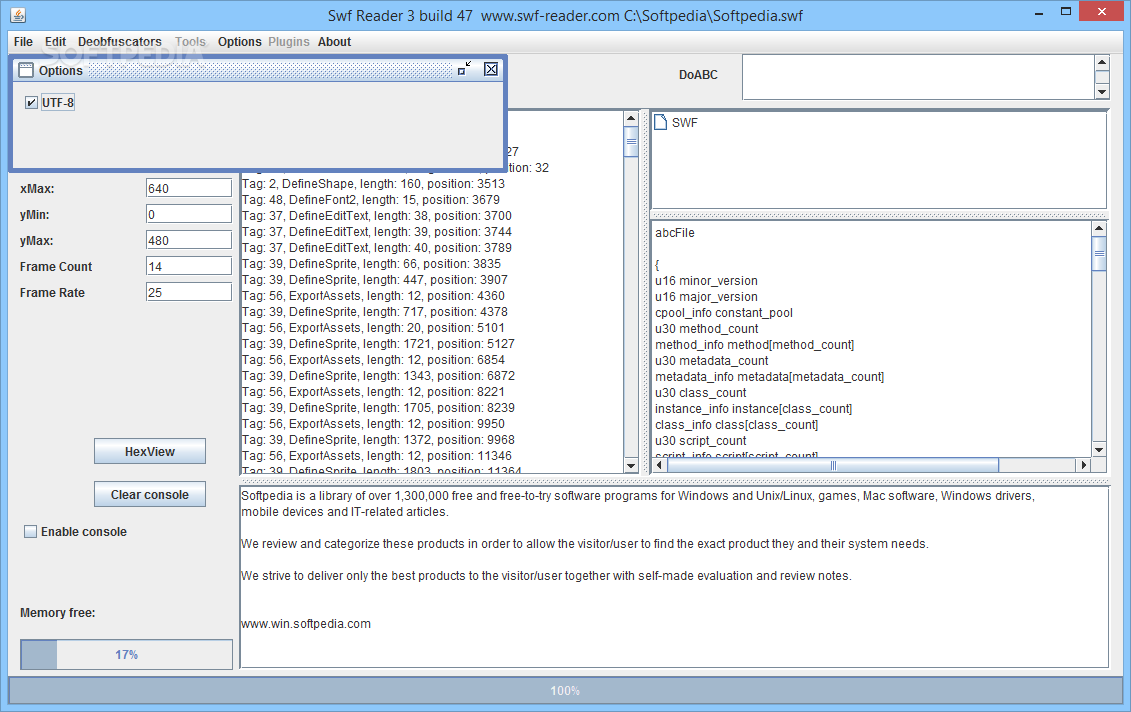Screen dimensions: 1131x712
Task: Select 'Tag: 39, DefineSprite, length: 447' row
Action: click(x=374, y=280)
